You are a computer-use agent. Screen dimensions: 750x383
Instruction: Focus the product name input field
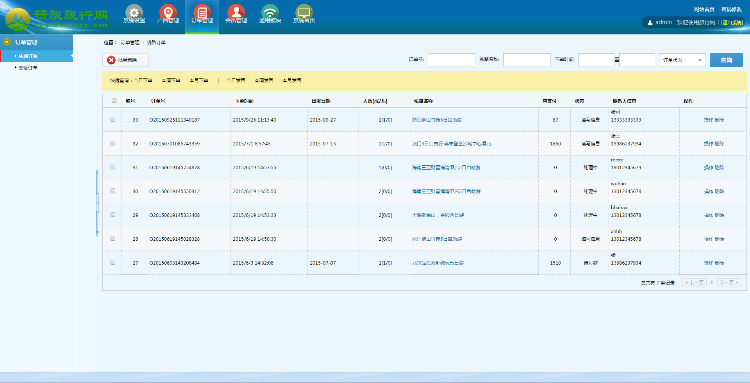(x=527, y=60)
